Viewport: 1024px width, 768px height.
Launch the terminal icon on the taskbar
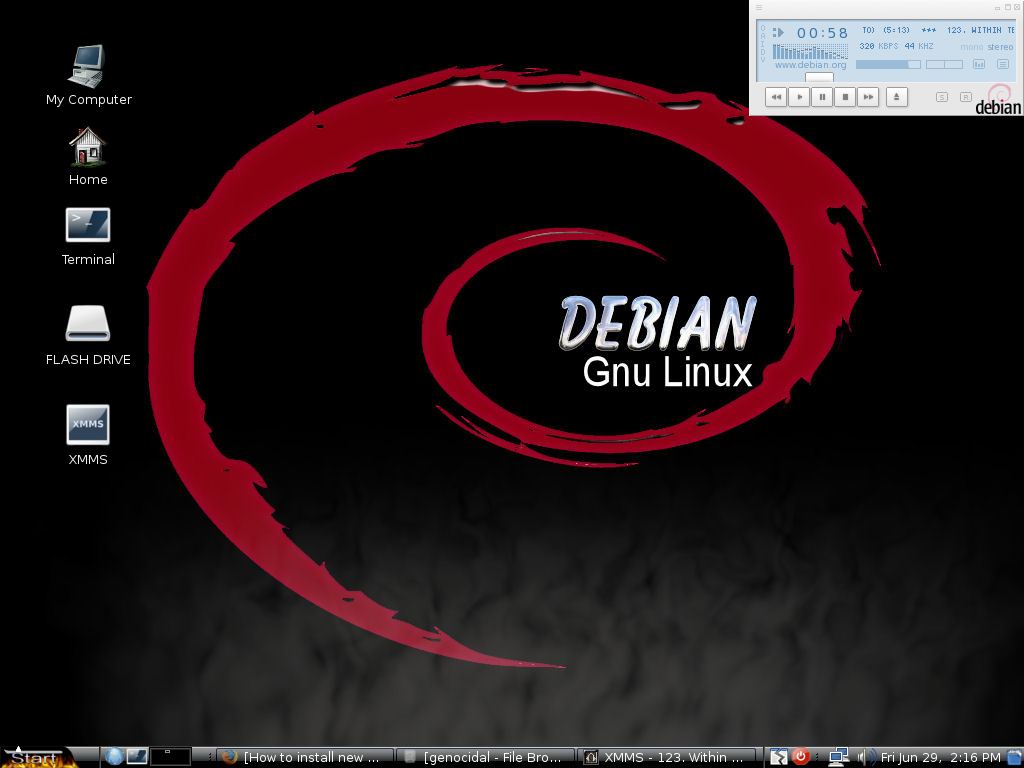pos(136,756)
